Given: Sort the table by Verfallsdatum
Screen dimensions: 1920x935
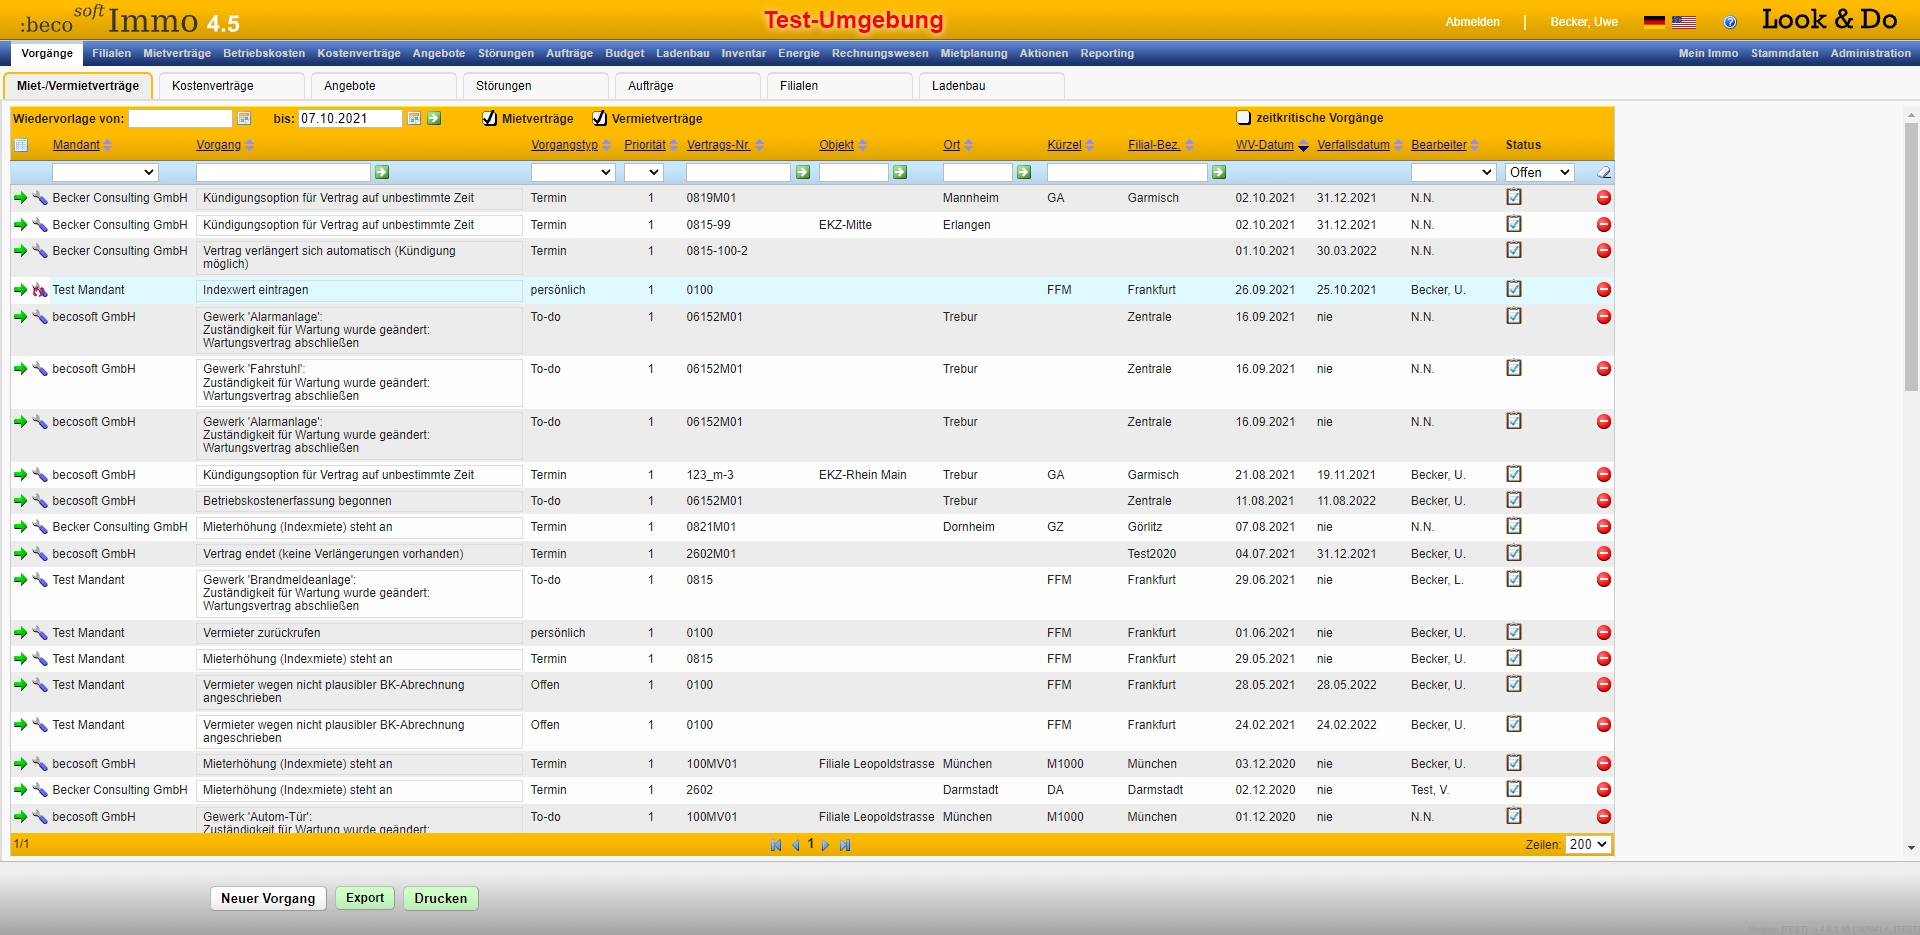Looking at the screenshot, I should [1353, 146].
